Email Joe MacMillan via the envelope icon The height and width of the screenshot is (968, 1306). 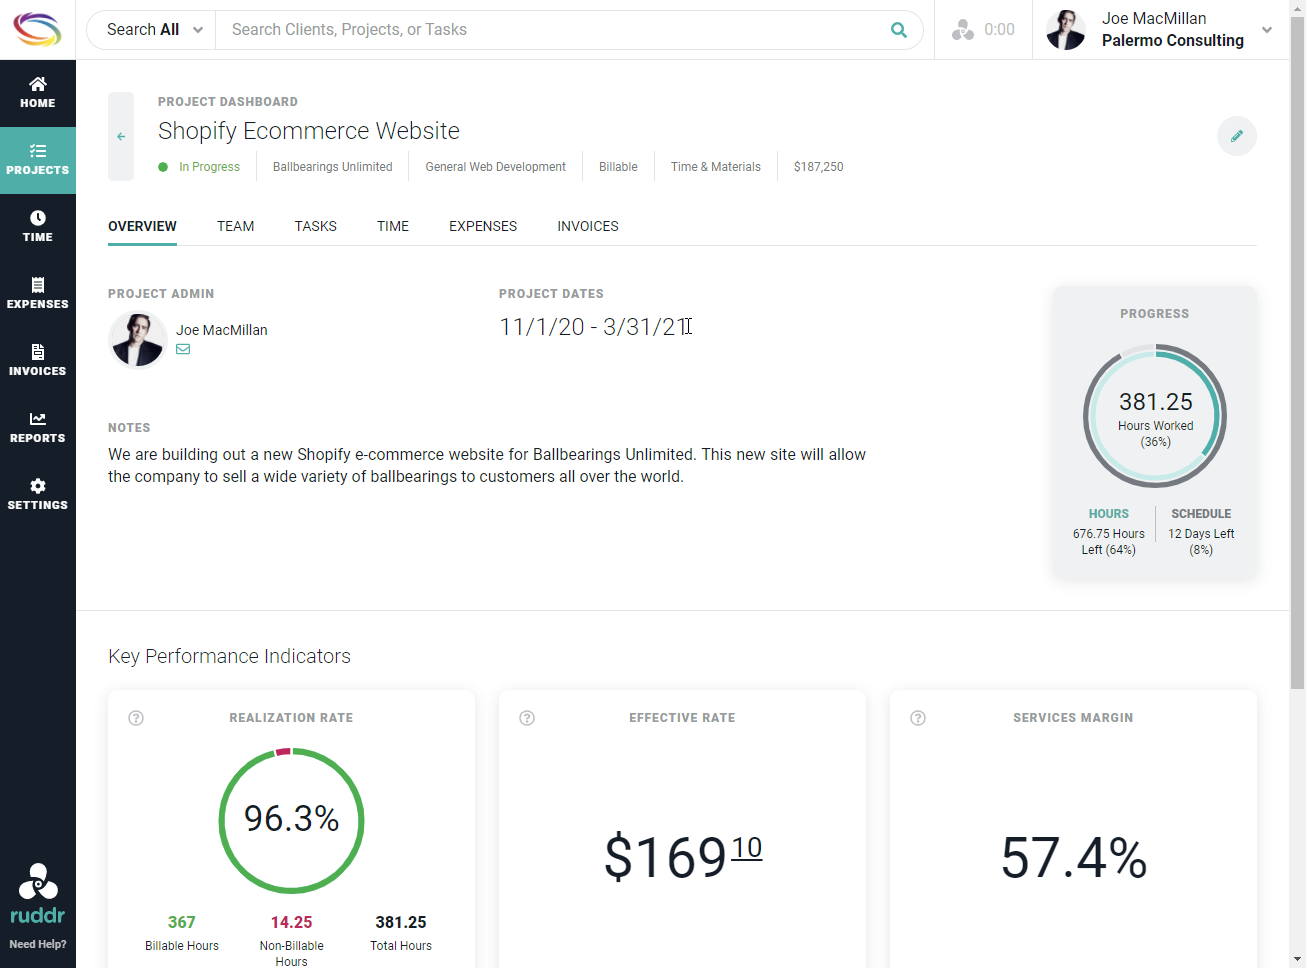pos(183,349)
